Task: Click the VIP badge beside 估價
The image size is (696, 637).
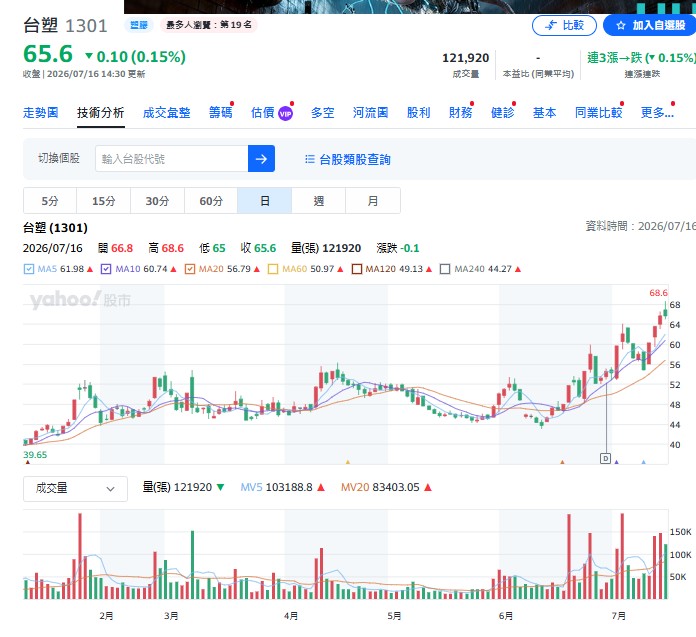Action: tap(285, 114)
